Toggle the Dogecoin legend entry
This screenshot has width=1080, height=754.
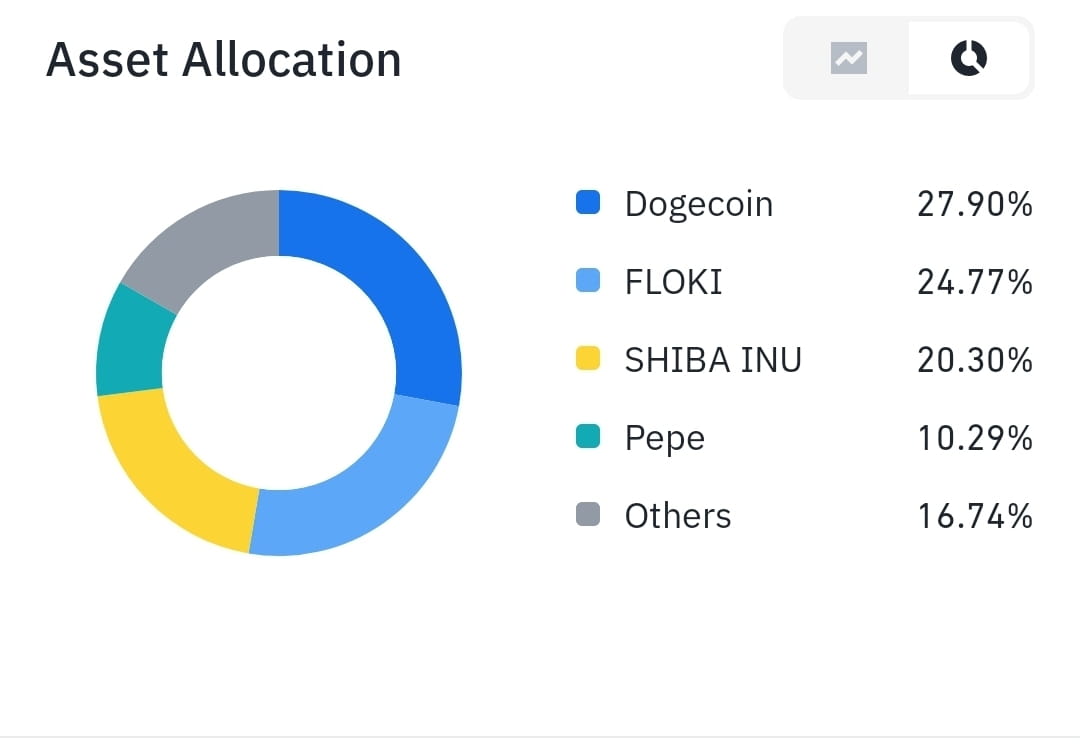(x=698, y=203)
